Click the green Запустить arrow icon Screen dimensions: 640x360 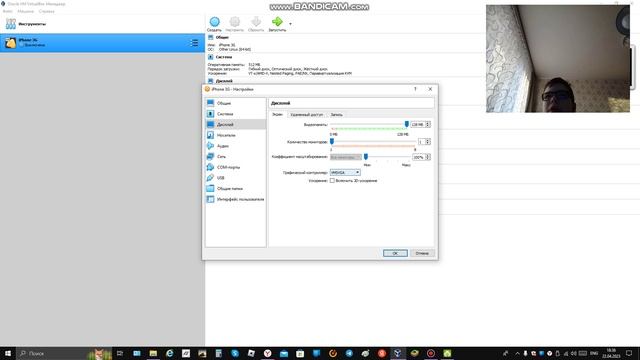click(277, 22)
